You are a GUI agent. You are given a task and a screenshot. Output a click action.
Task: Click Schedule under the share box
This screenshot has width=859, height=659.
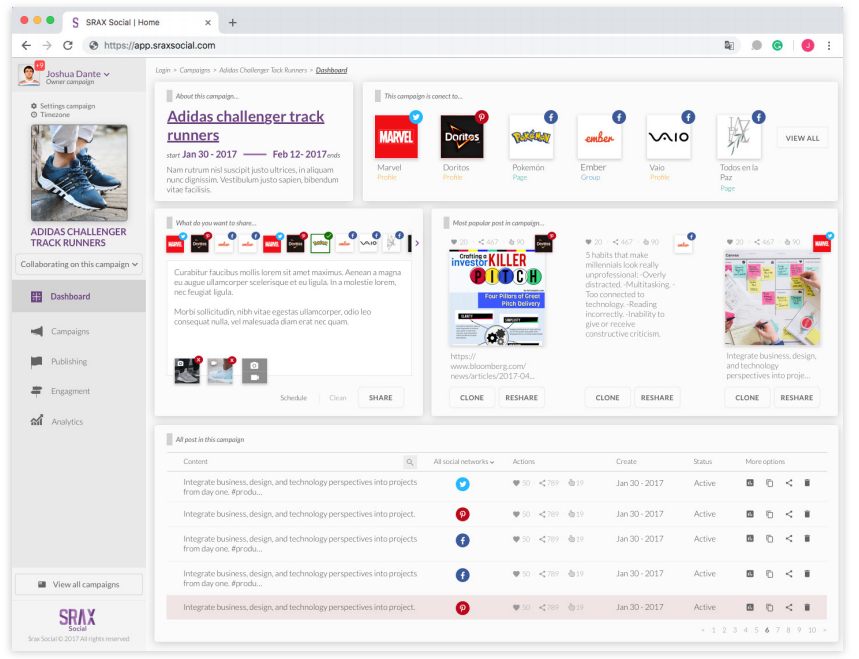(294, 398)
